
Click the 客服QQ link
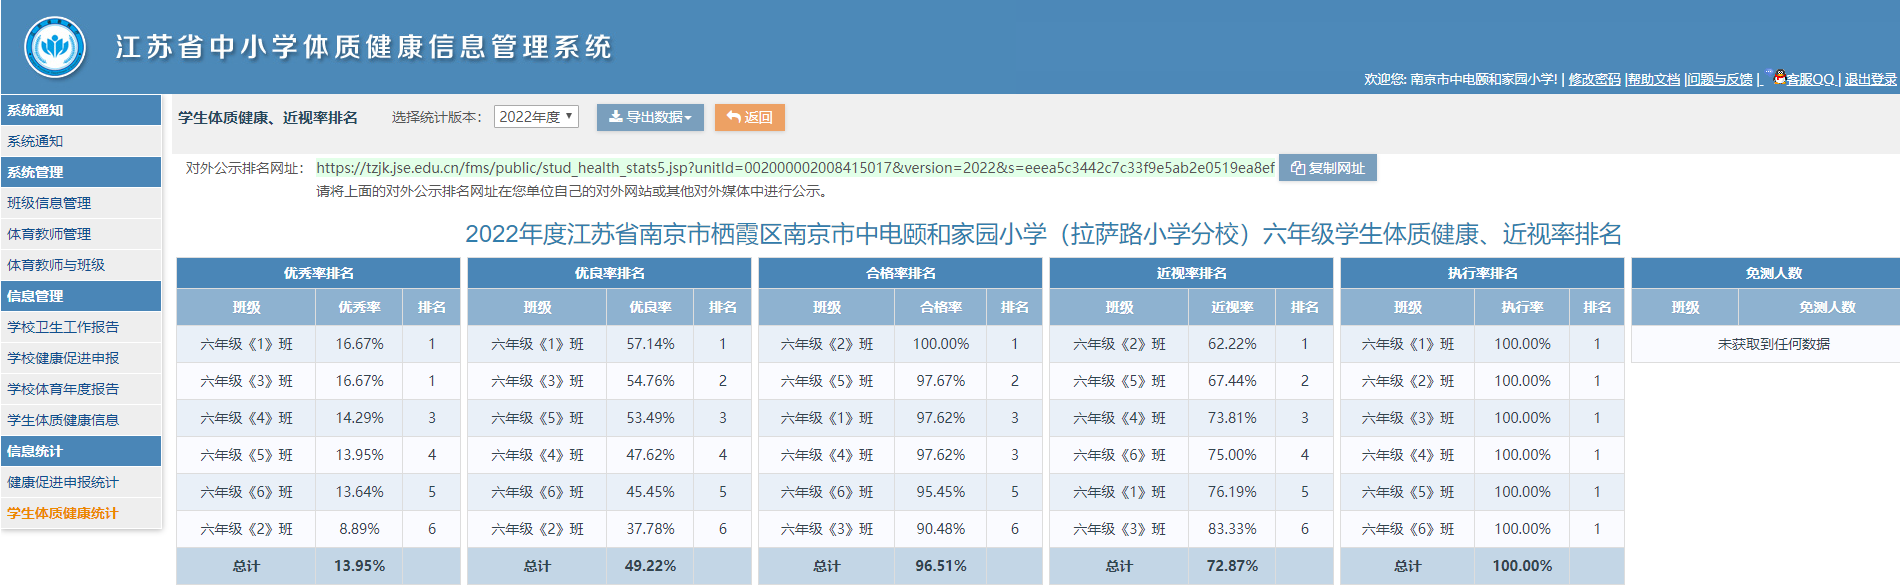pos(1810,79)
